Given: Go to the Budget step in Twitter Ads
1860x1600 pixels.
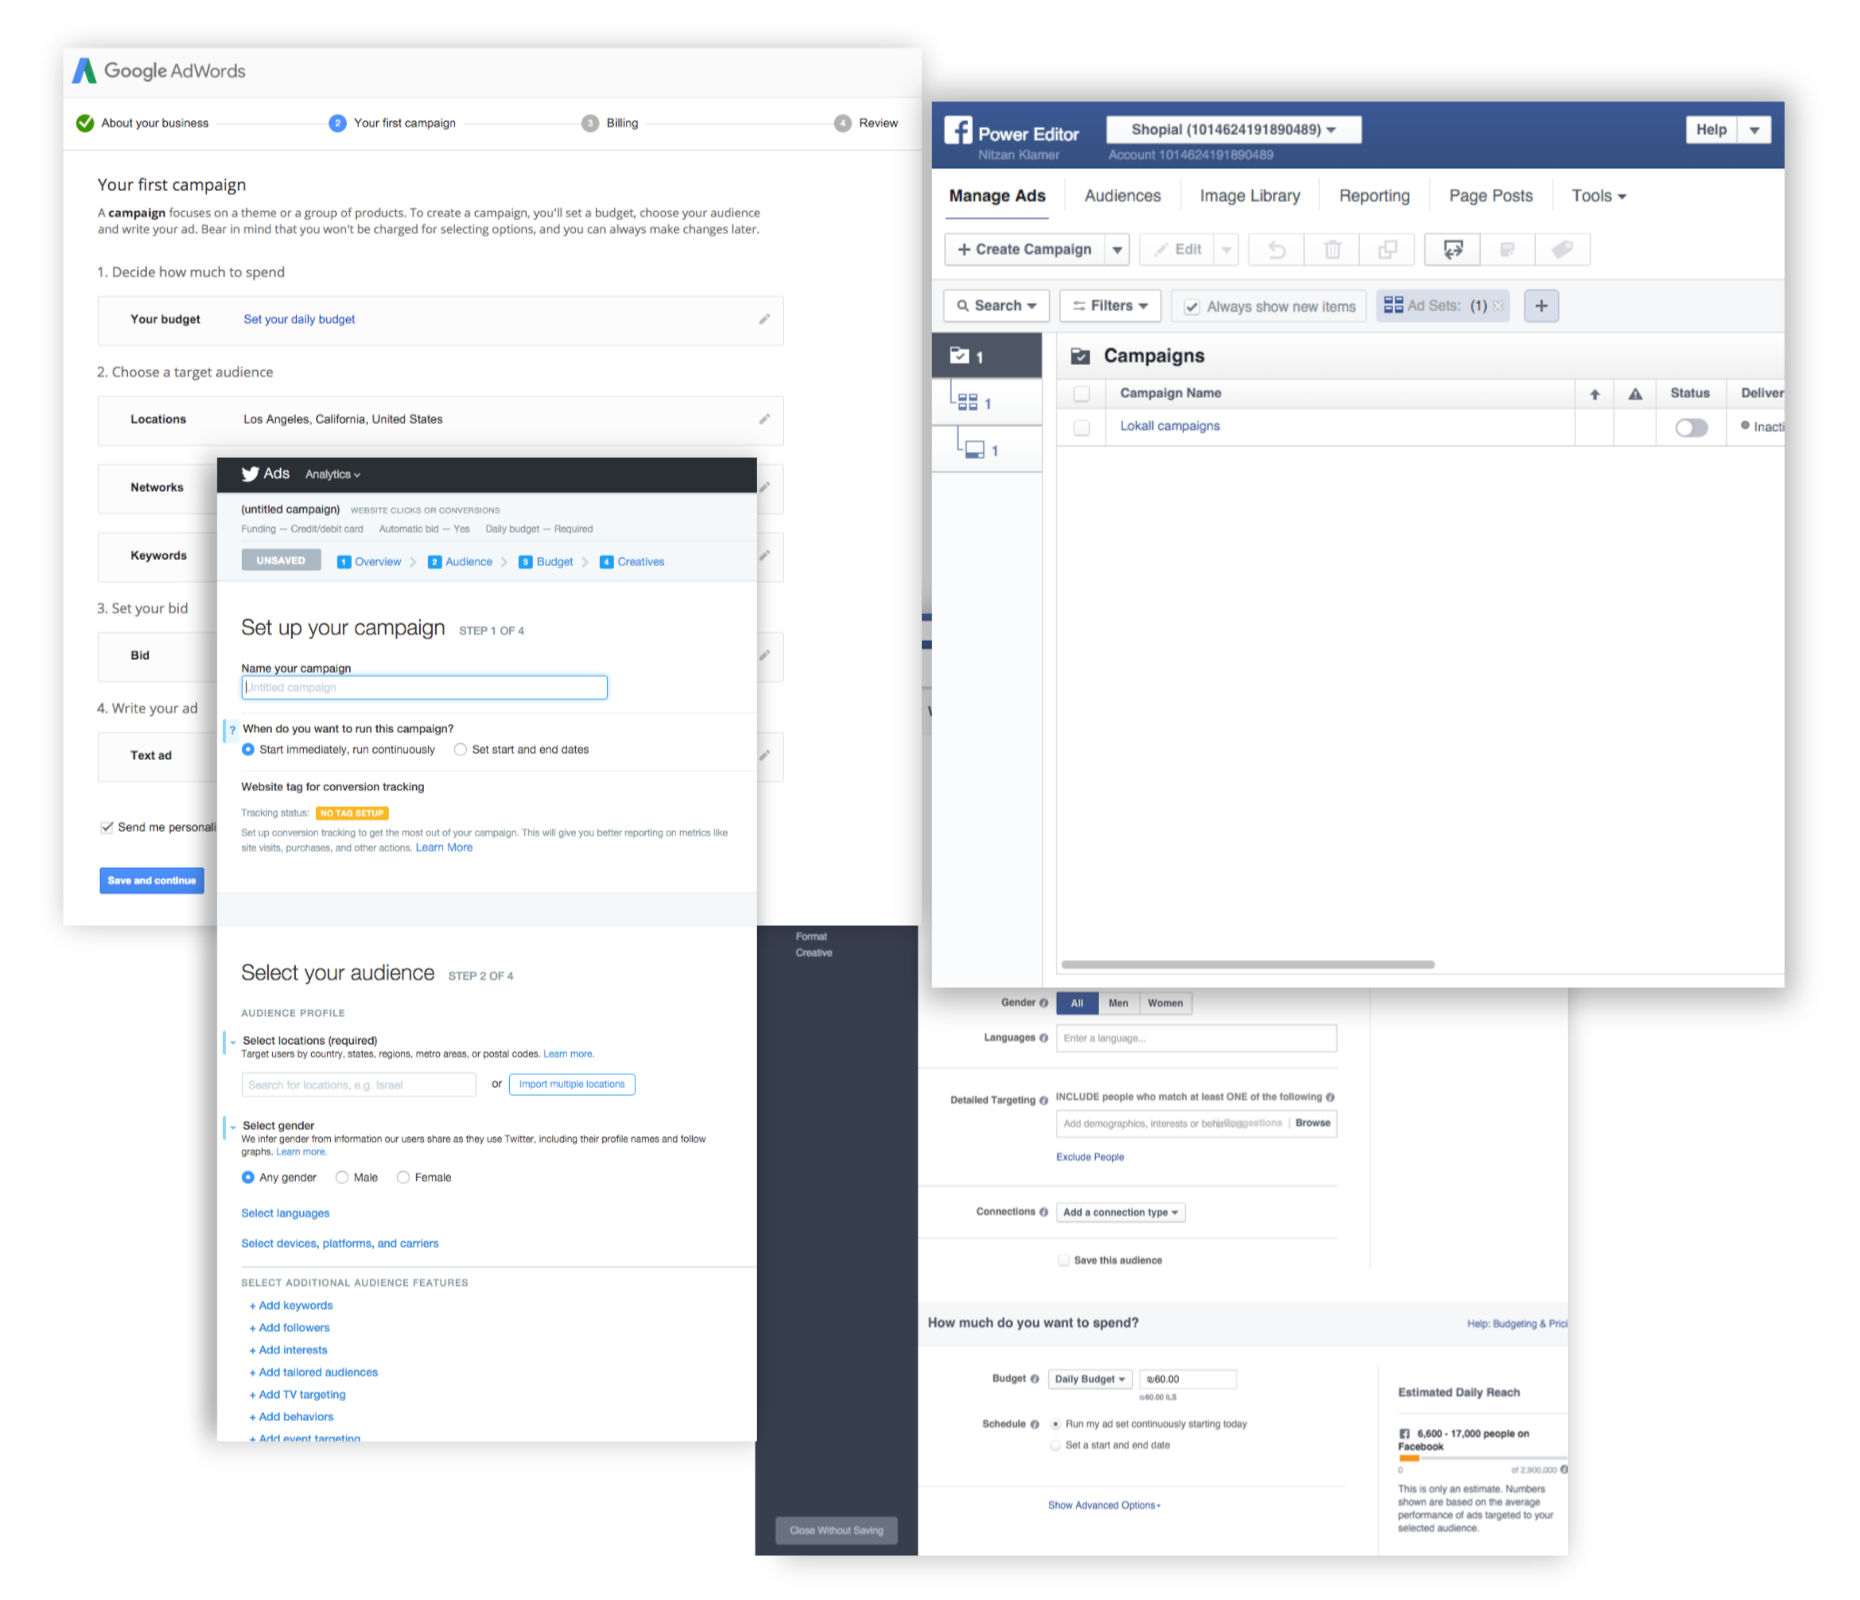Looking at the screenshot, I should [x=546, y=562].
